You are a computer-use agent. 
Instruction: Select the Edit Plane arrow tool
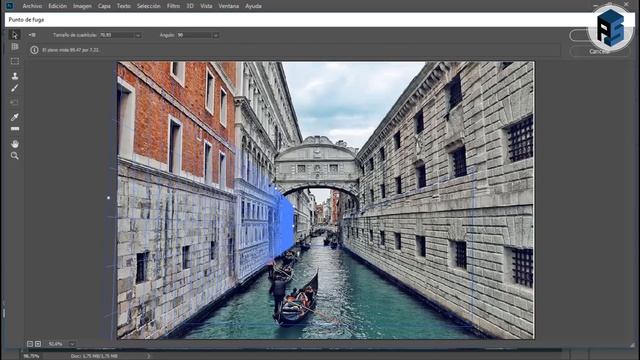pyautogui.click(x=15, y=35)
